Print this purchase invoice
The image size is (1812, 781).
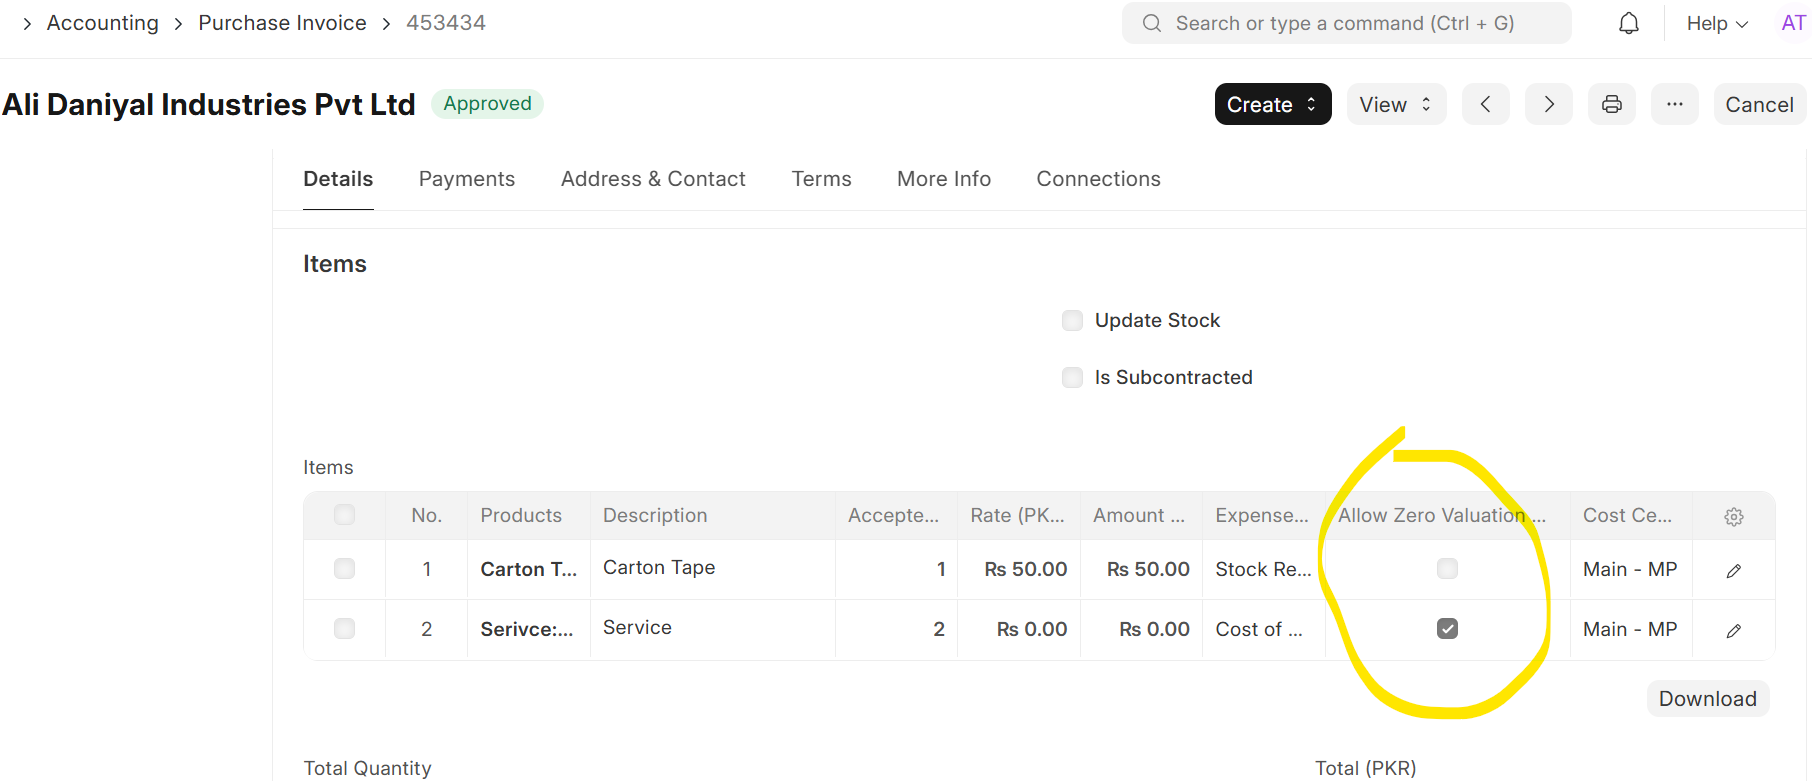(x=1612, y=104)
